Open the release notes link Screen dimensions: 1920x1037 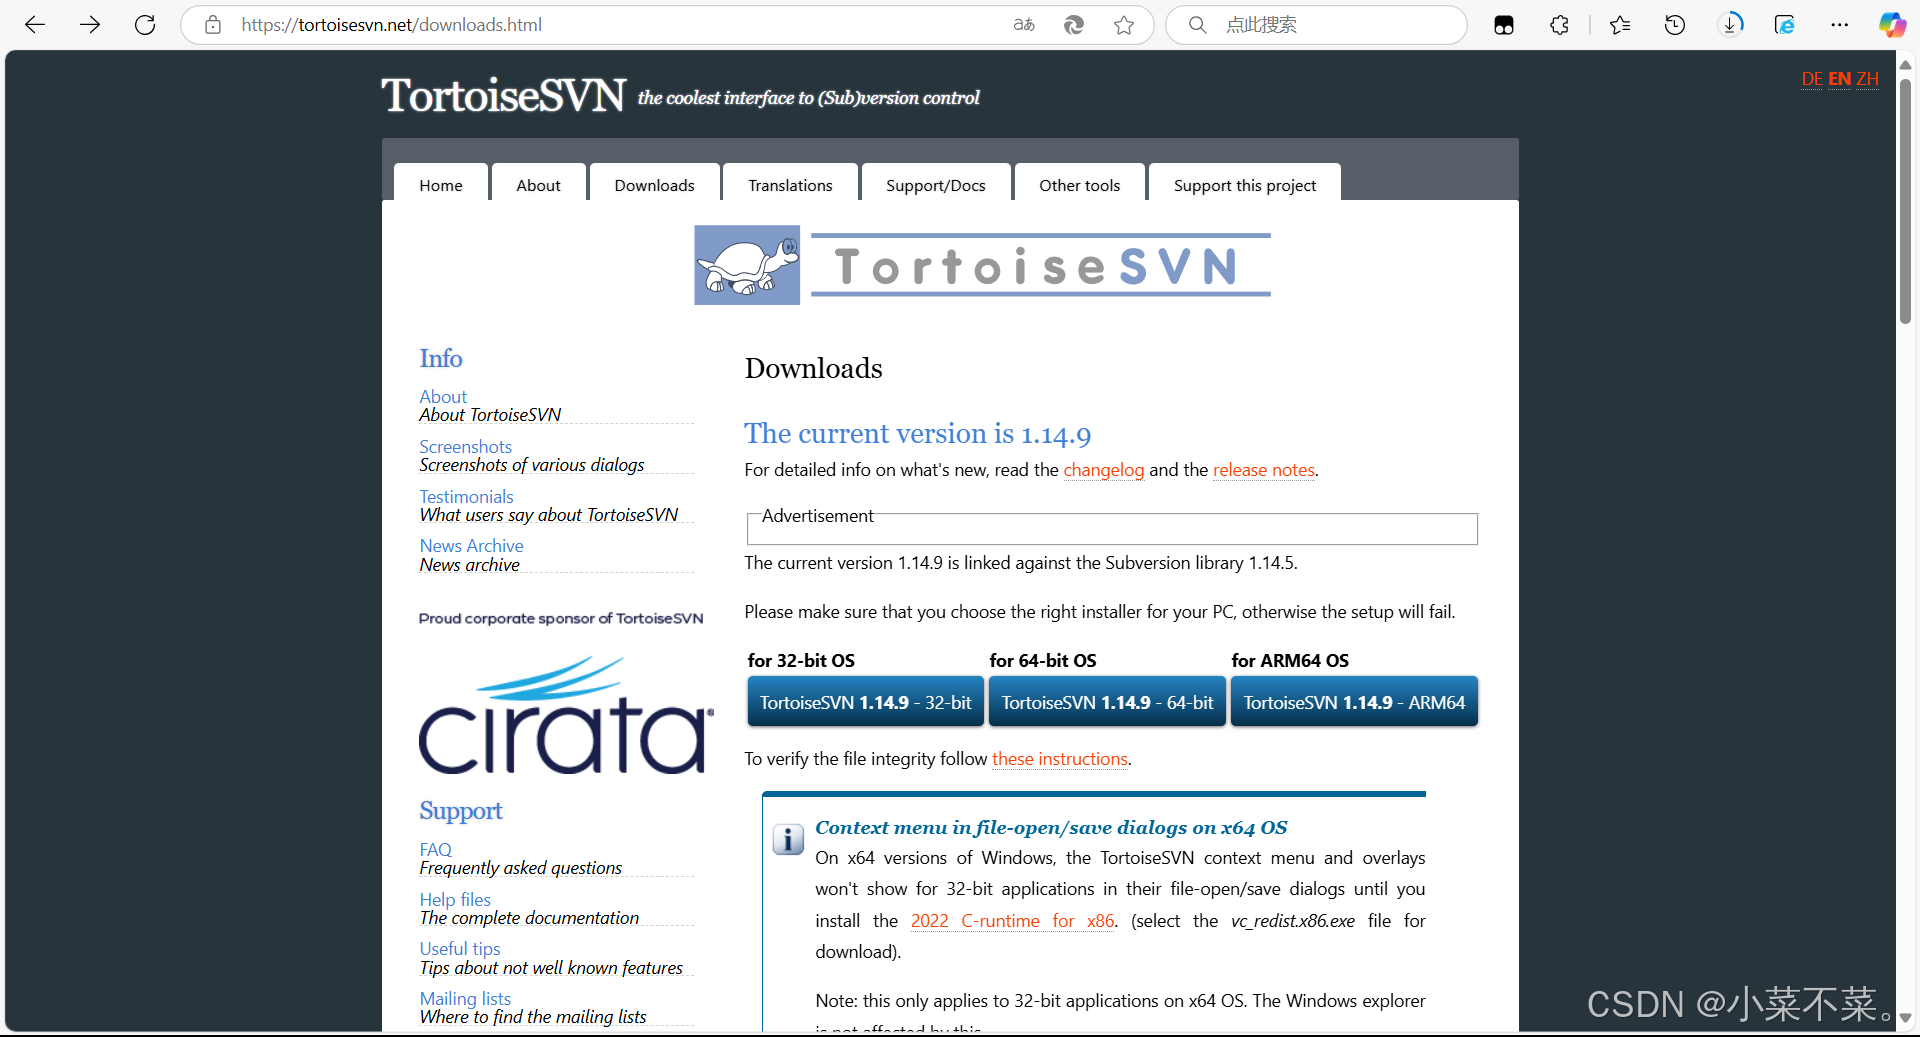tap(1264, 470)
